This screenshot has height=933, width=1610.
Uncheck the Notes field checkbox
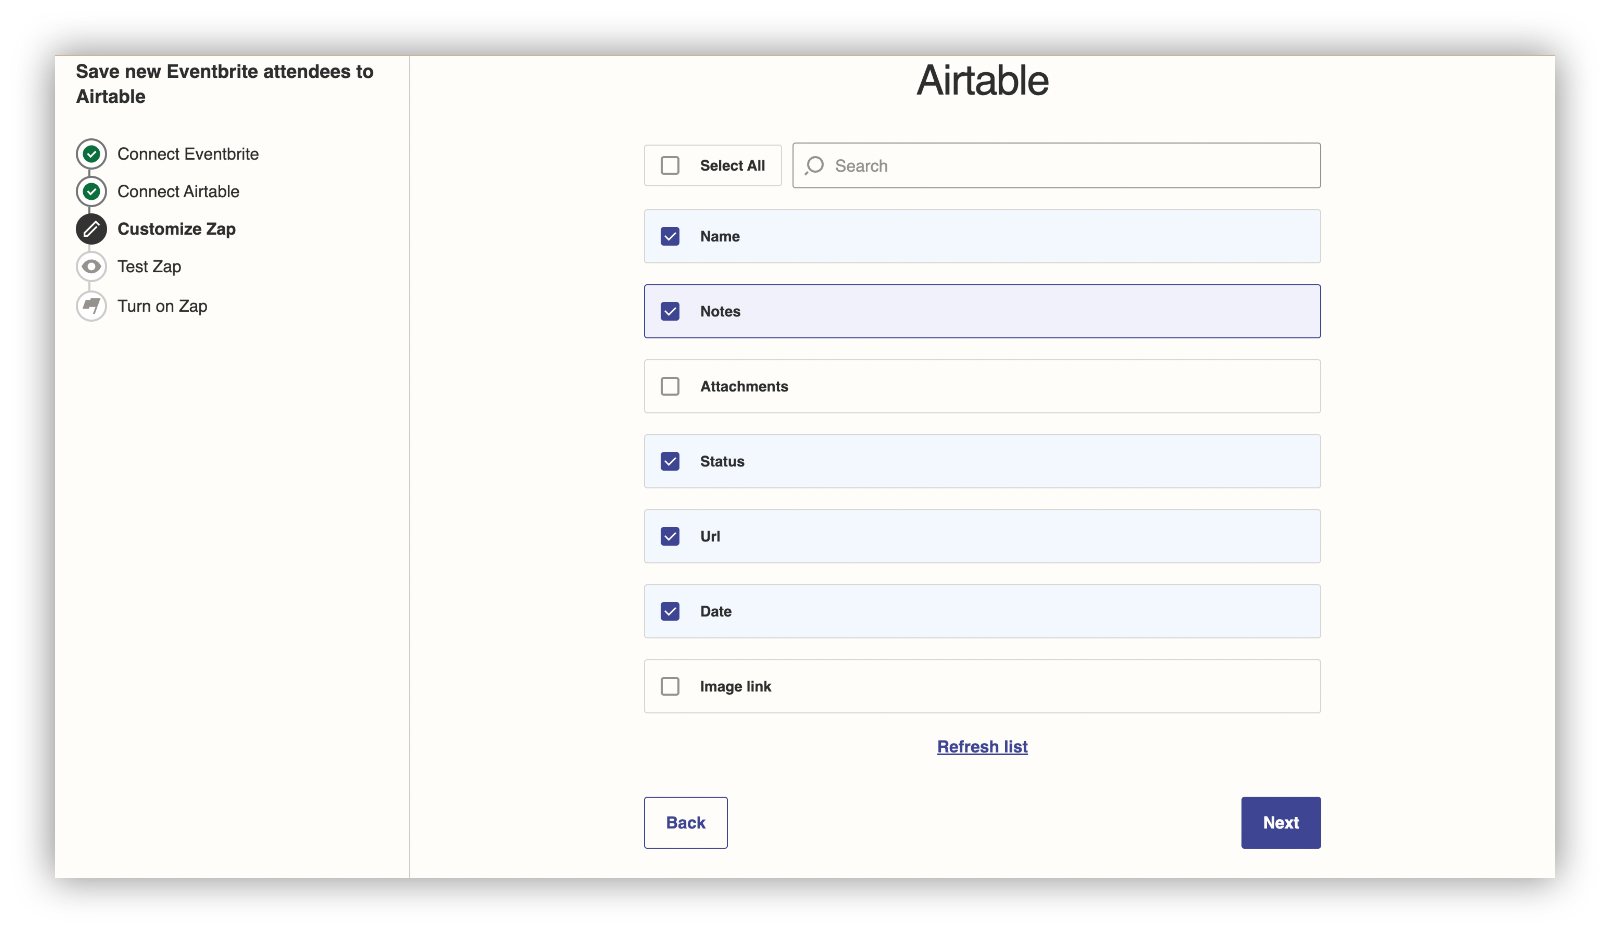pos(670,311)
